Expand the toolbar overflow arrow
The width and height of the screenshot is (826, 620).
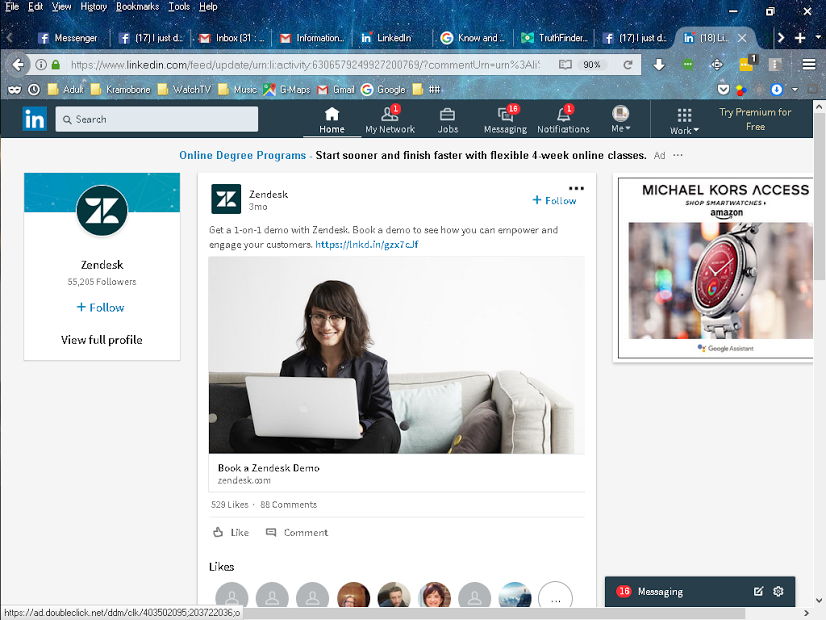tap(795, 90)
